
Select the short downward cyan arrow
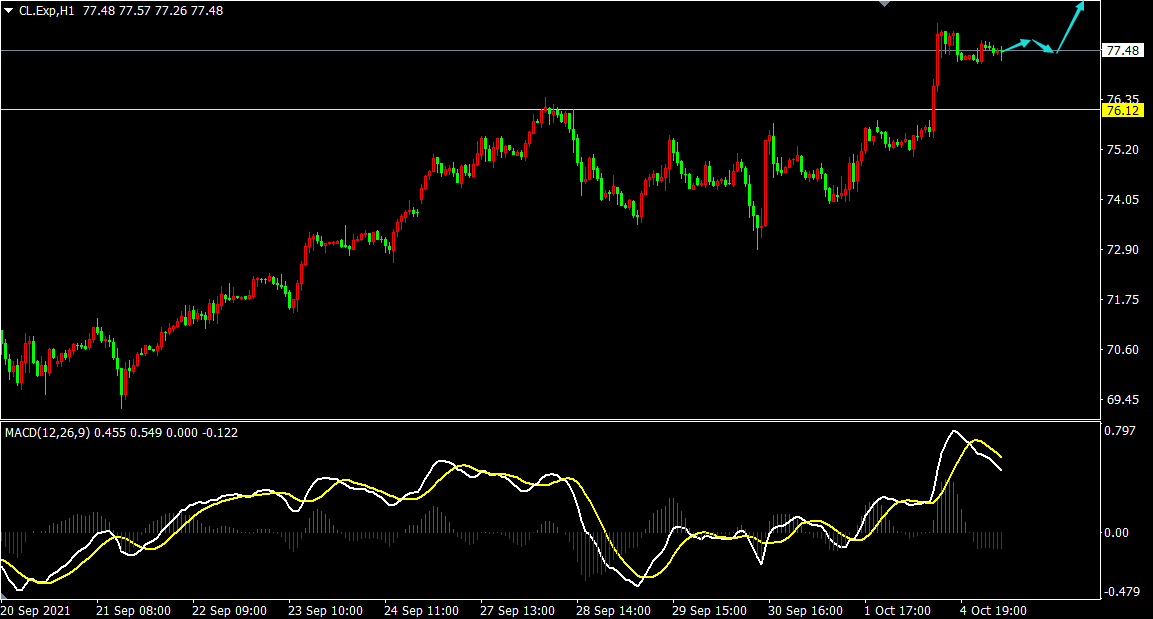pos(1044,47)
